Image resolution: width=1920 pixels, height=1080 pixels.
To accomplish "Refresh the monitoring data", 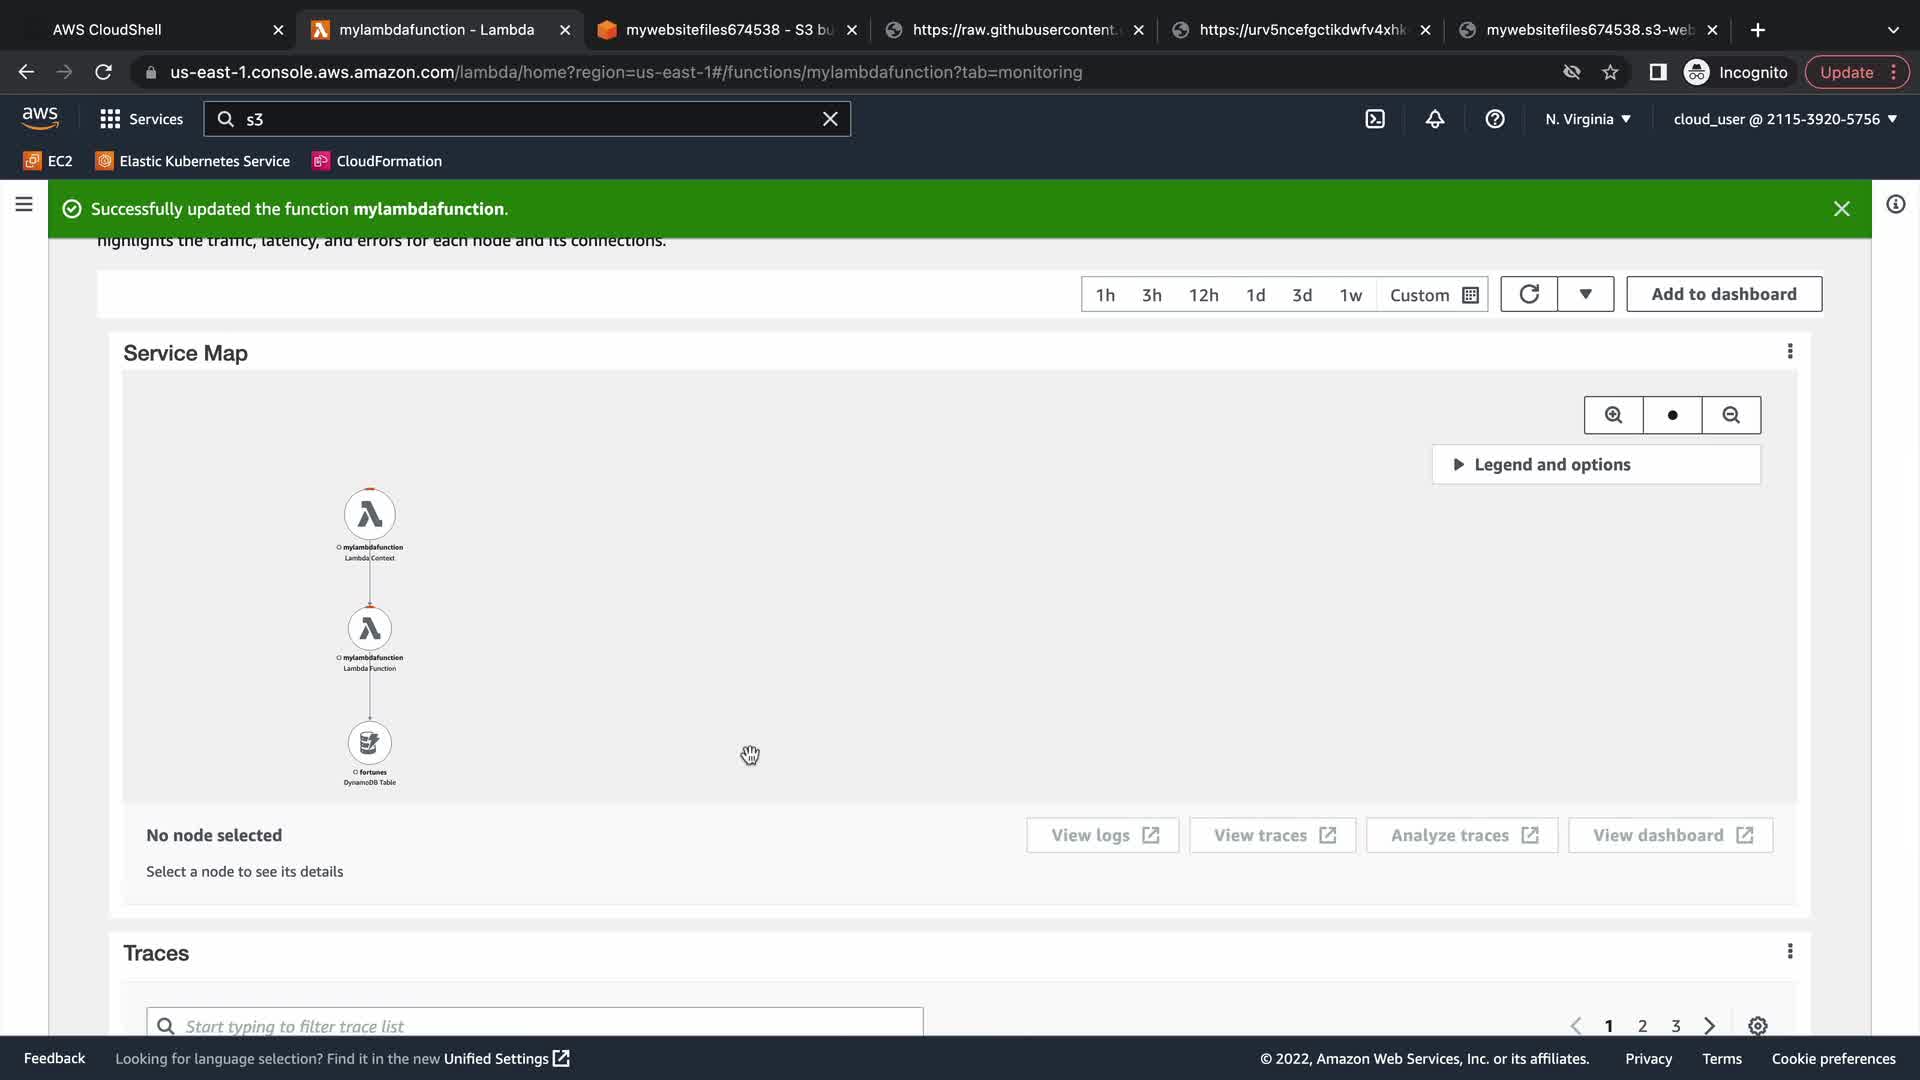I will click(1528, 294).
